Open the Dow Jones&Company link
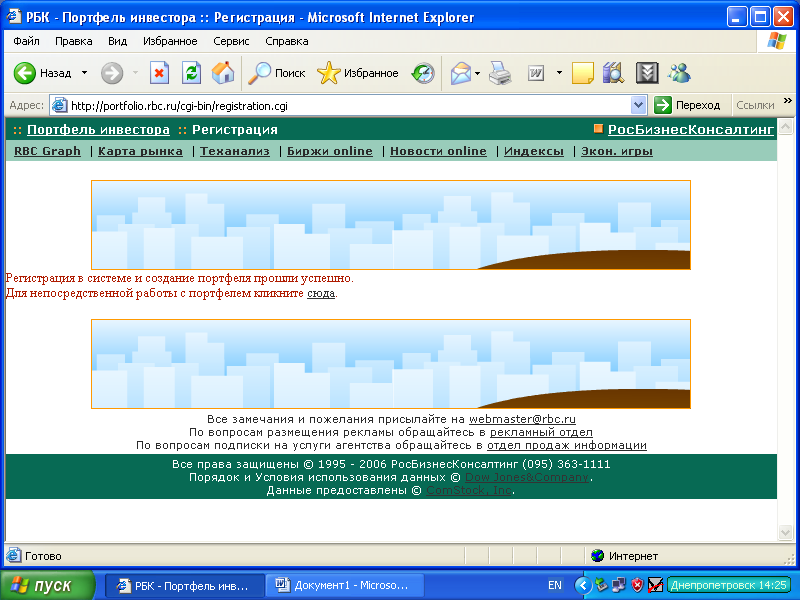The width and height of the screenshot is (800, 600). coord(527,477)
